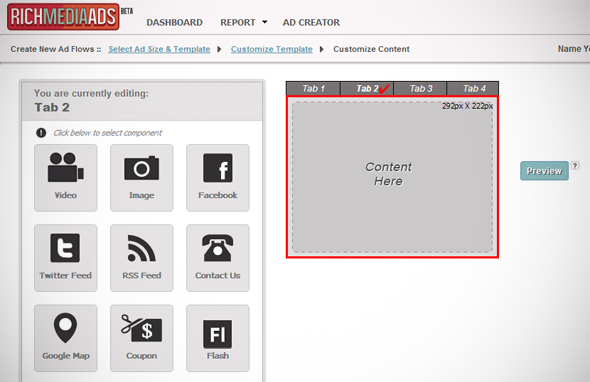Add the RSS Feed component
Viewport: 590px width, 382px height.
(141, 258)
